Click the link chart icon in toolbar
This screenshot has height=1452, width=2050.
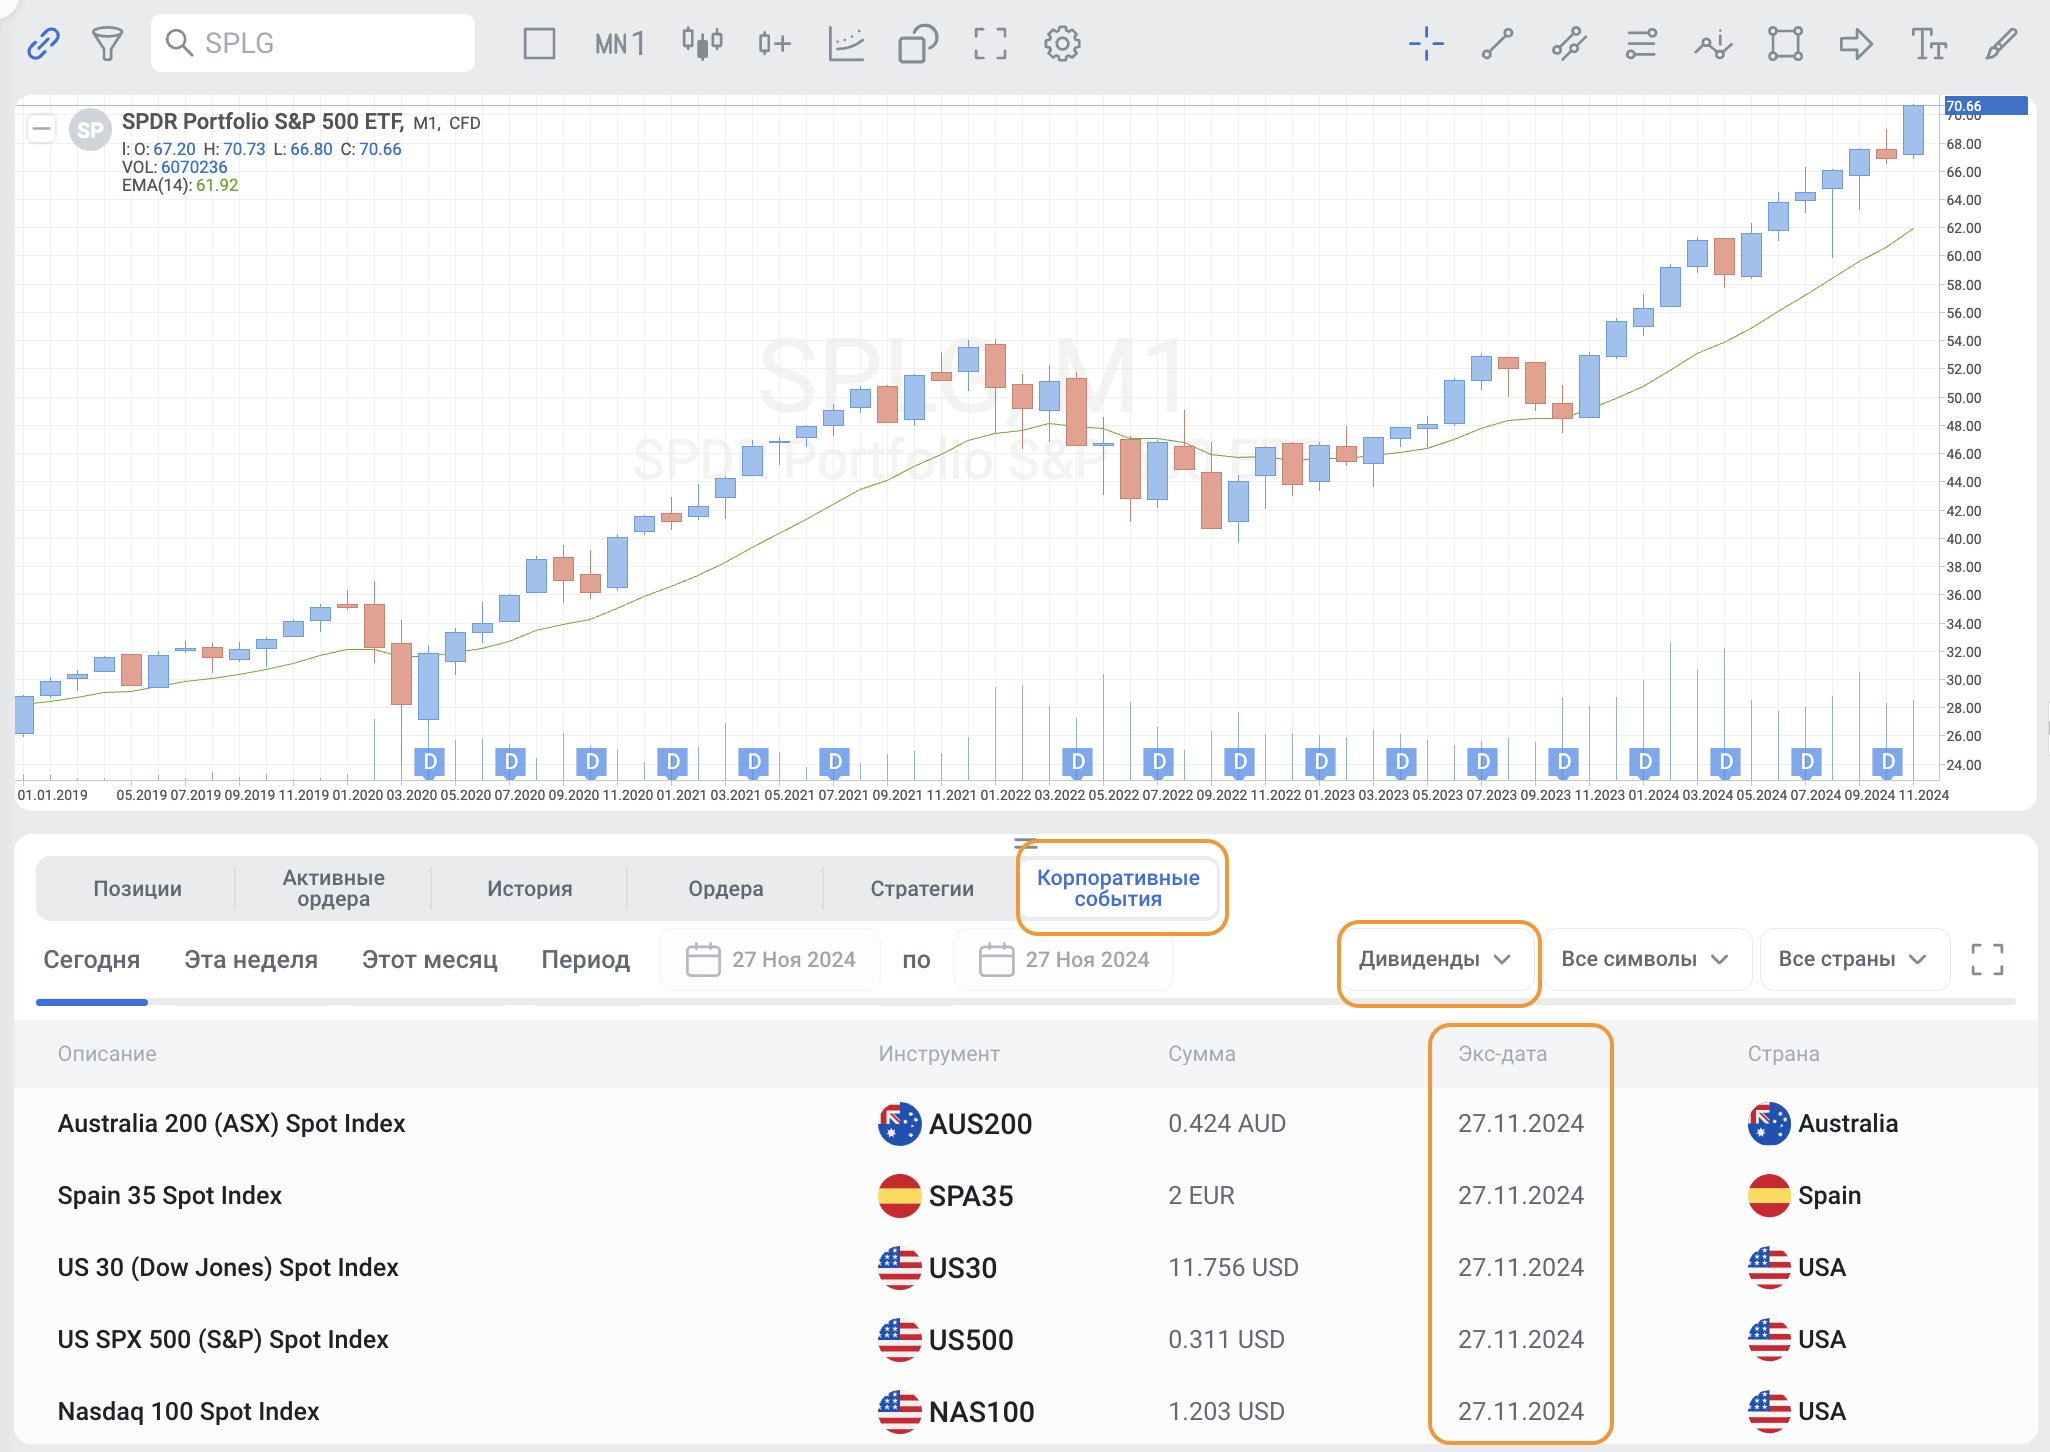pos(43,43)
